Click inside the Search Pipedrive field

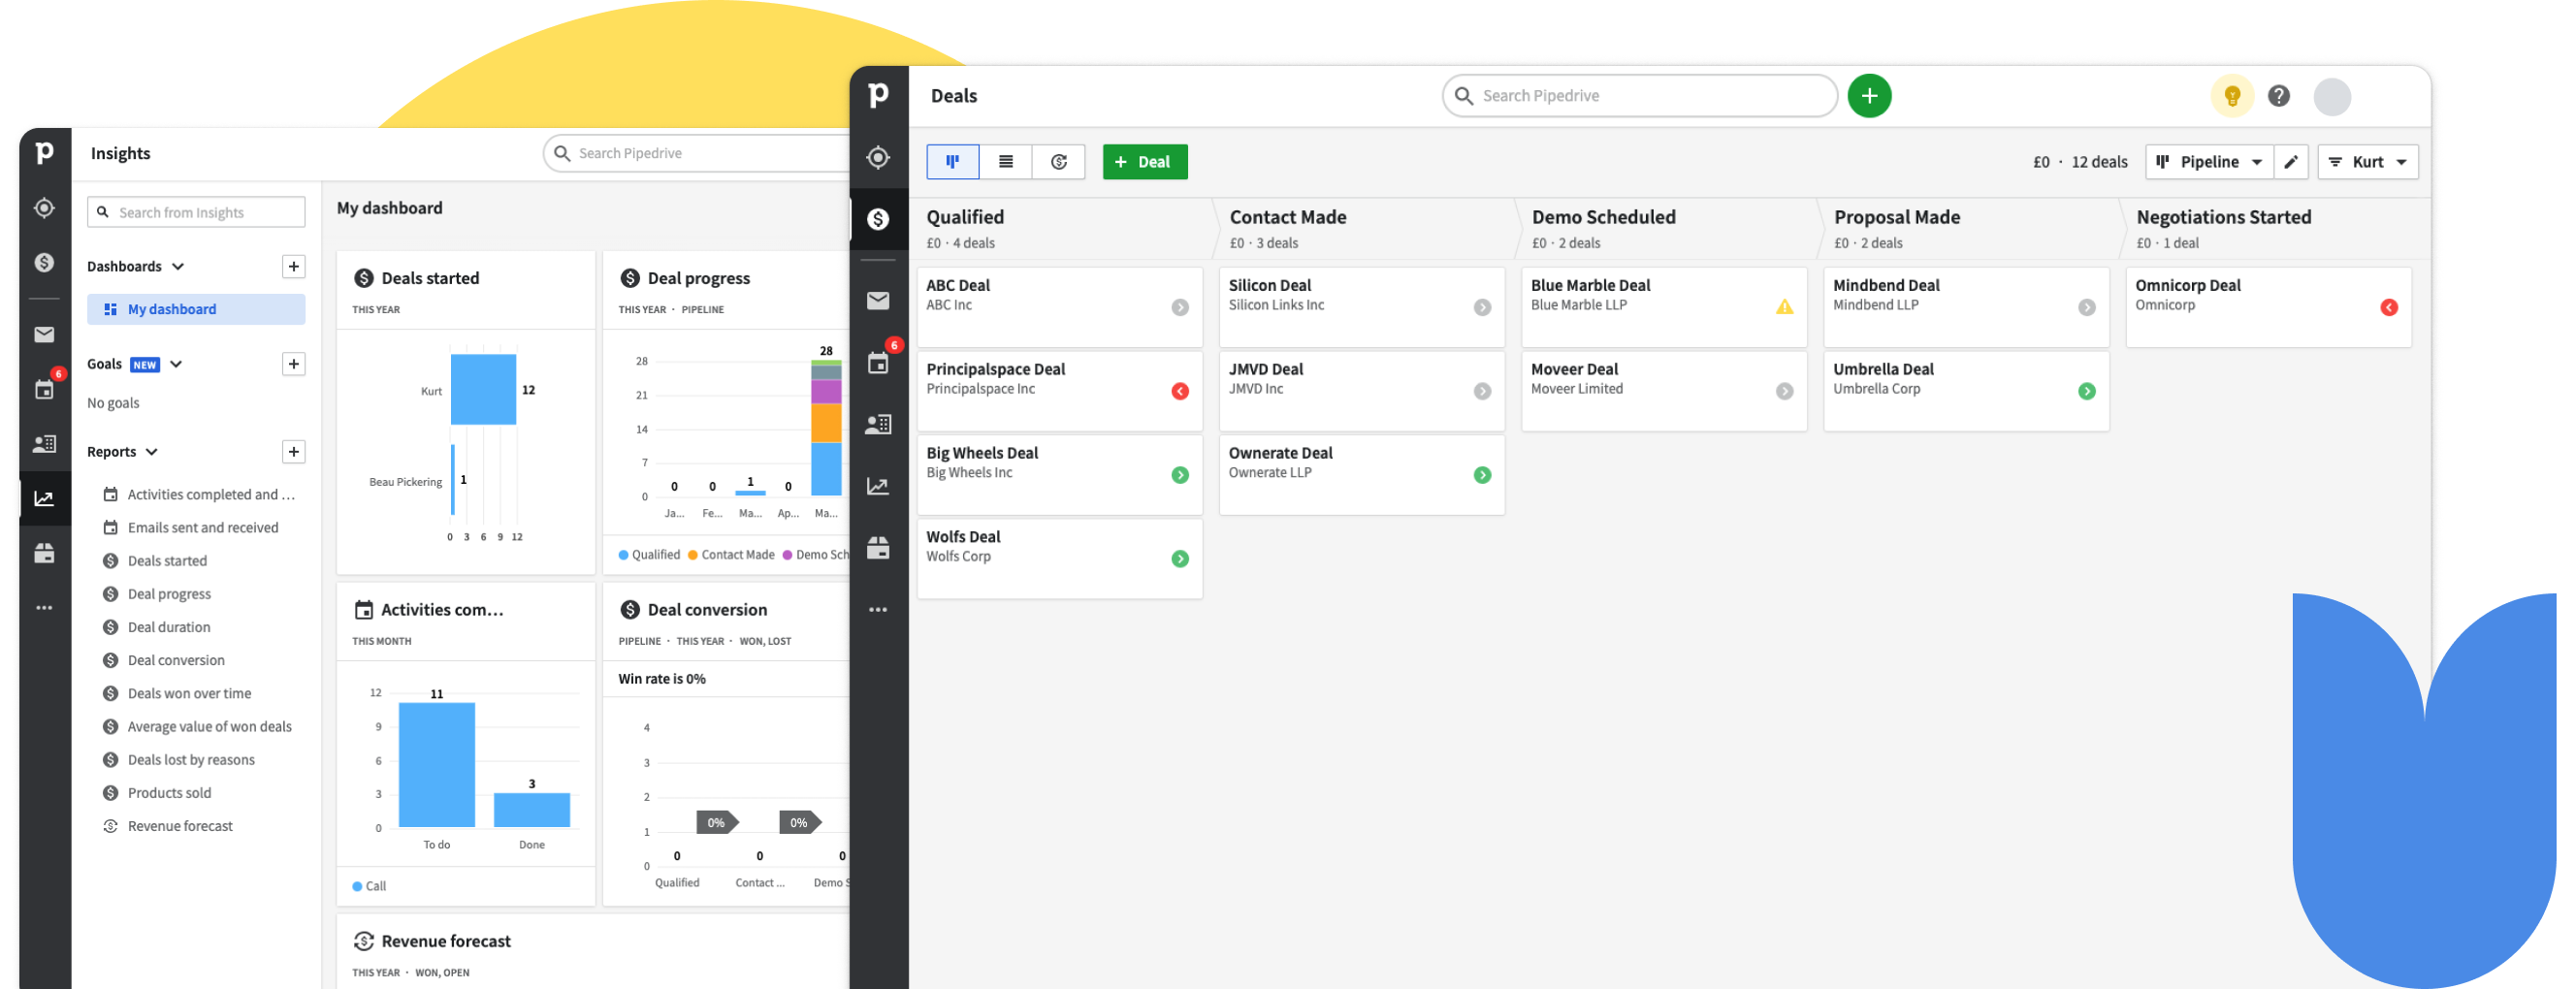(x=1640, y=95)
